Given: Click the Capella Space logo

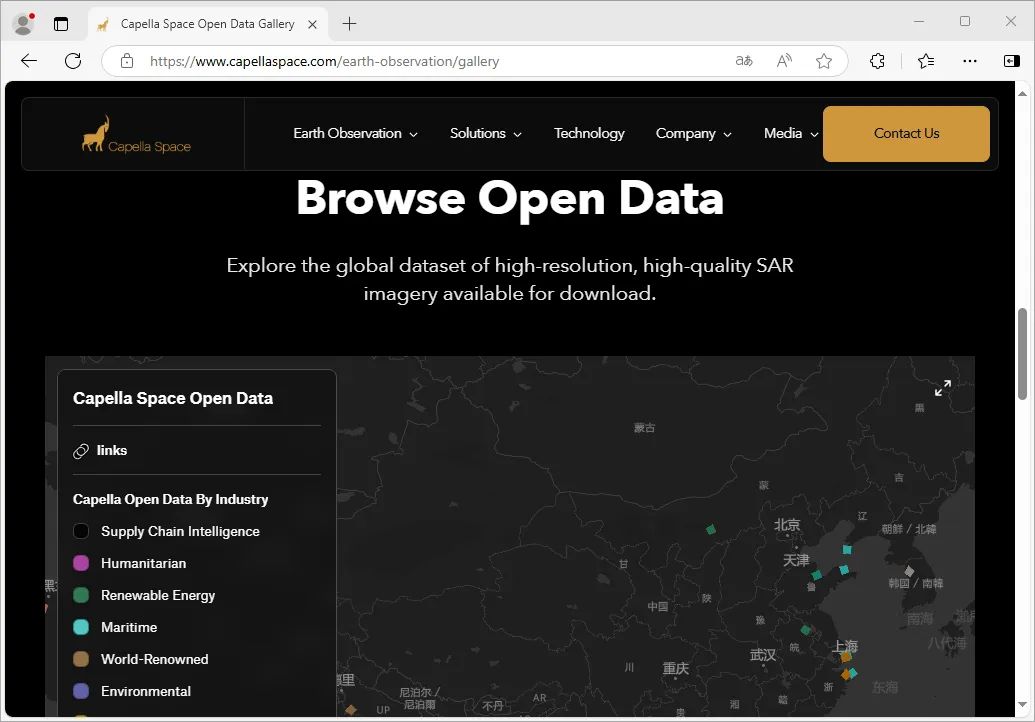Looking at the screenshot, I should click(x=136, y=135).
